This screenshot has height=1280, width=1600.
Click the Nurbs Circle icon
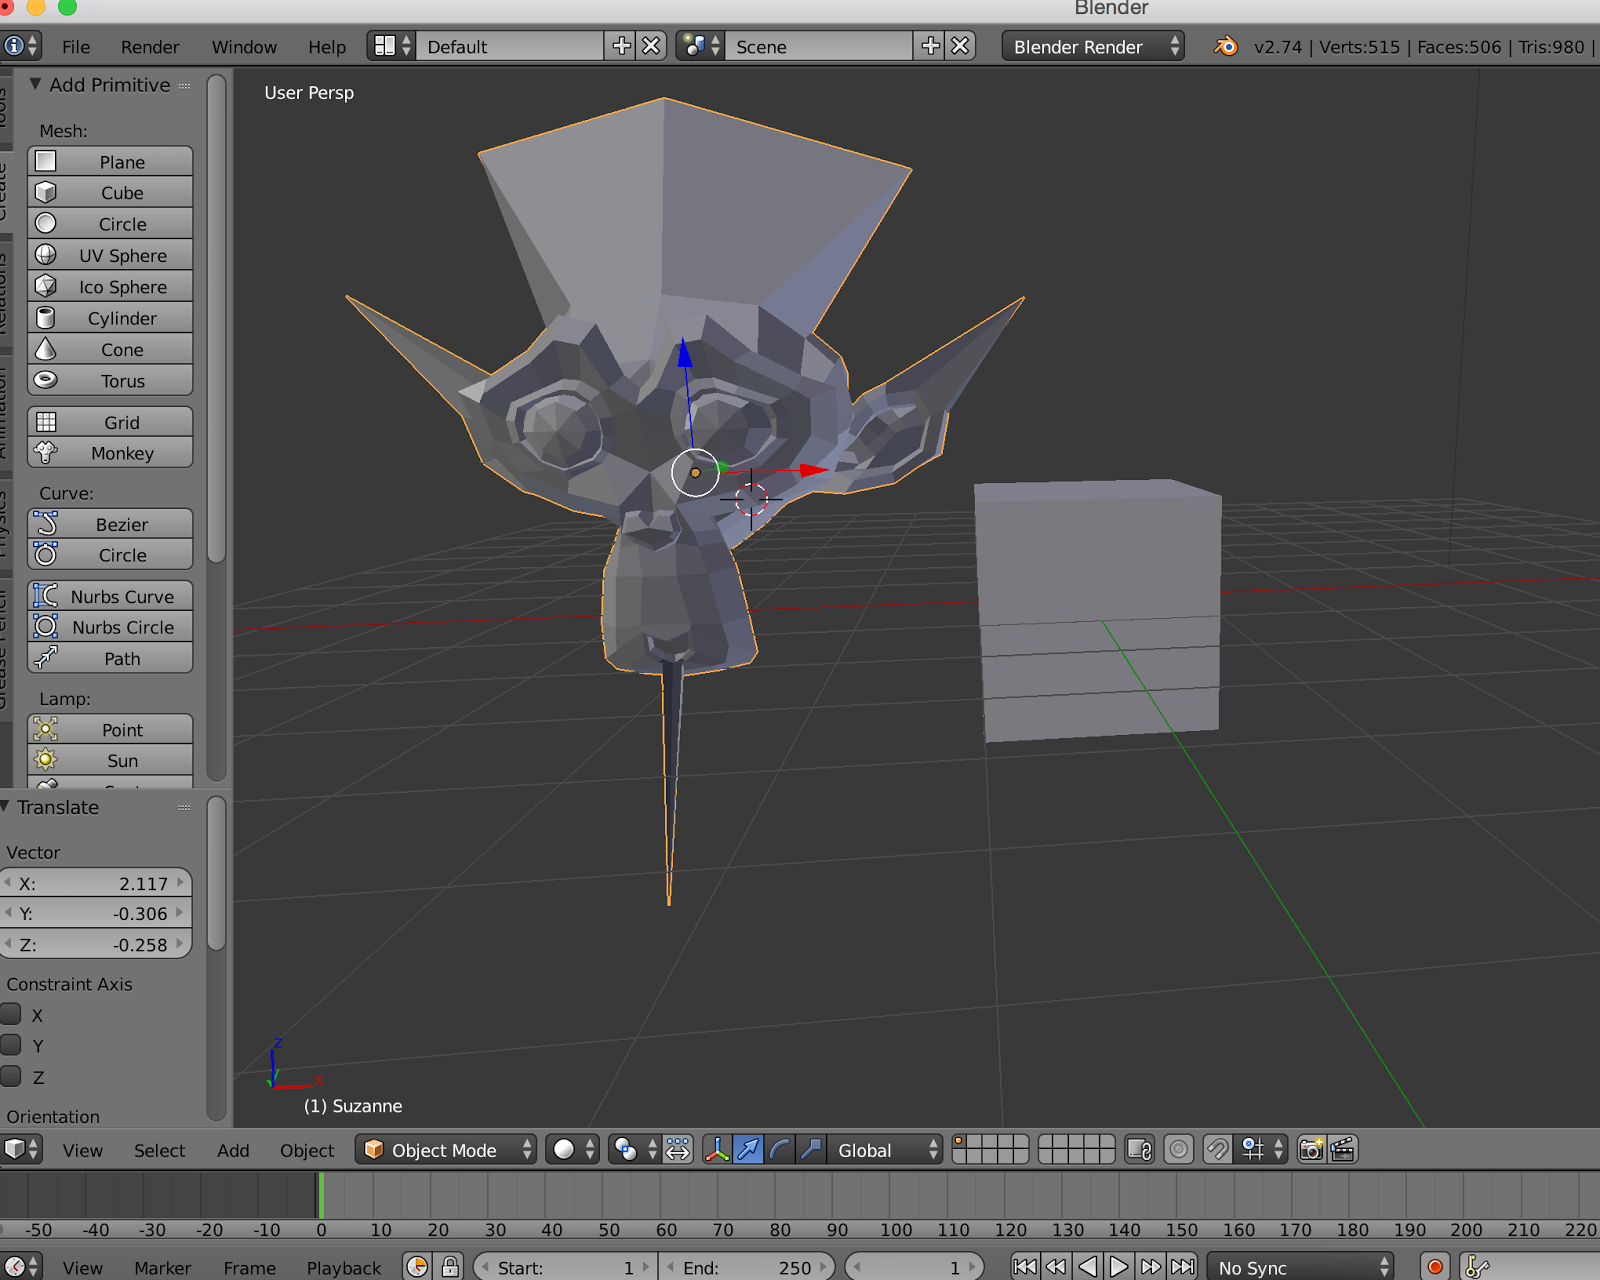tap(46, 627)
